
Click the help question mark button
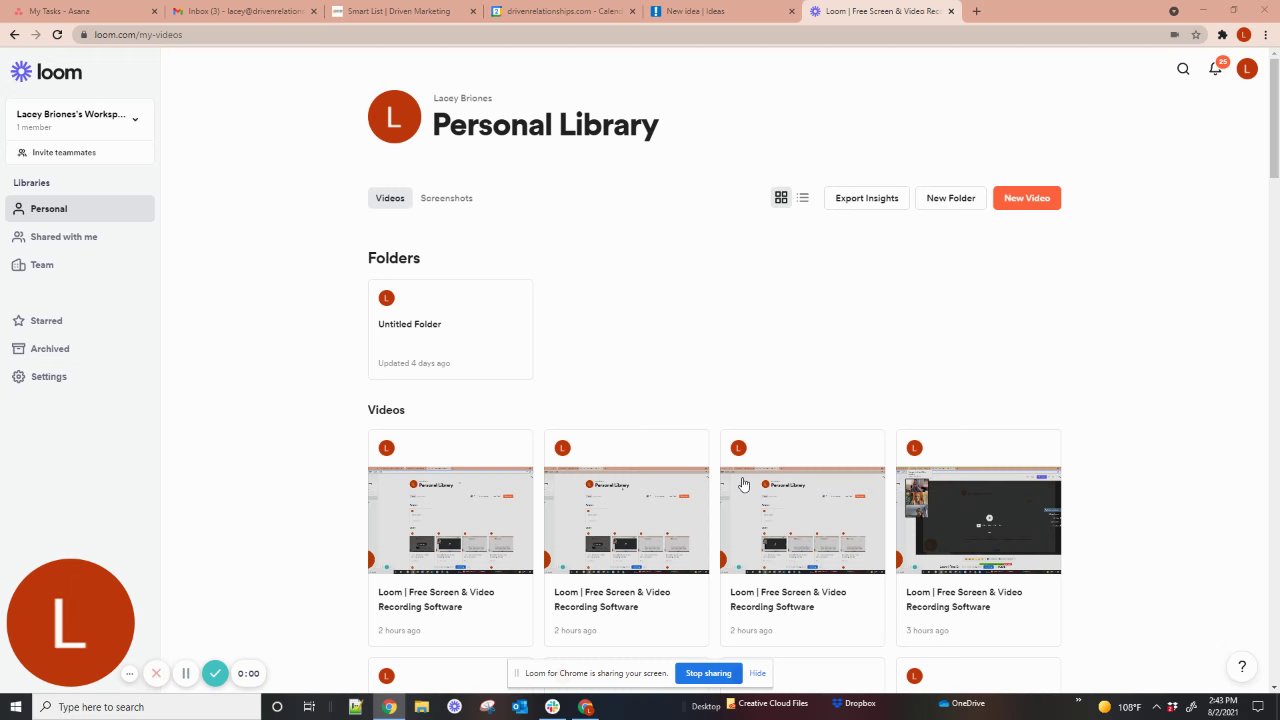1242,667
